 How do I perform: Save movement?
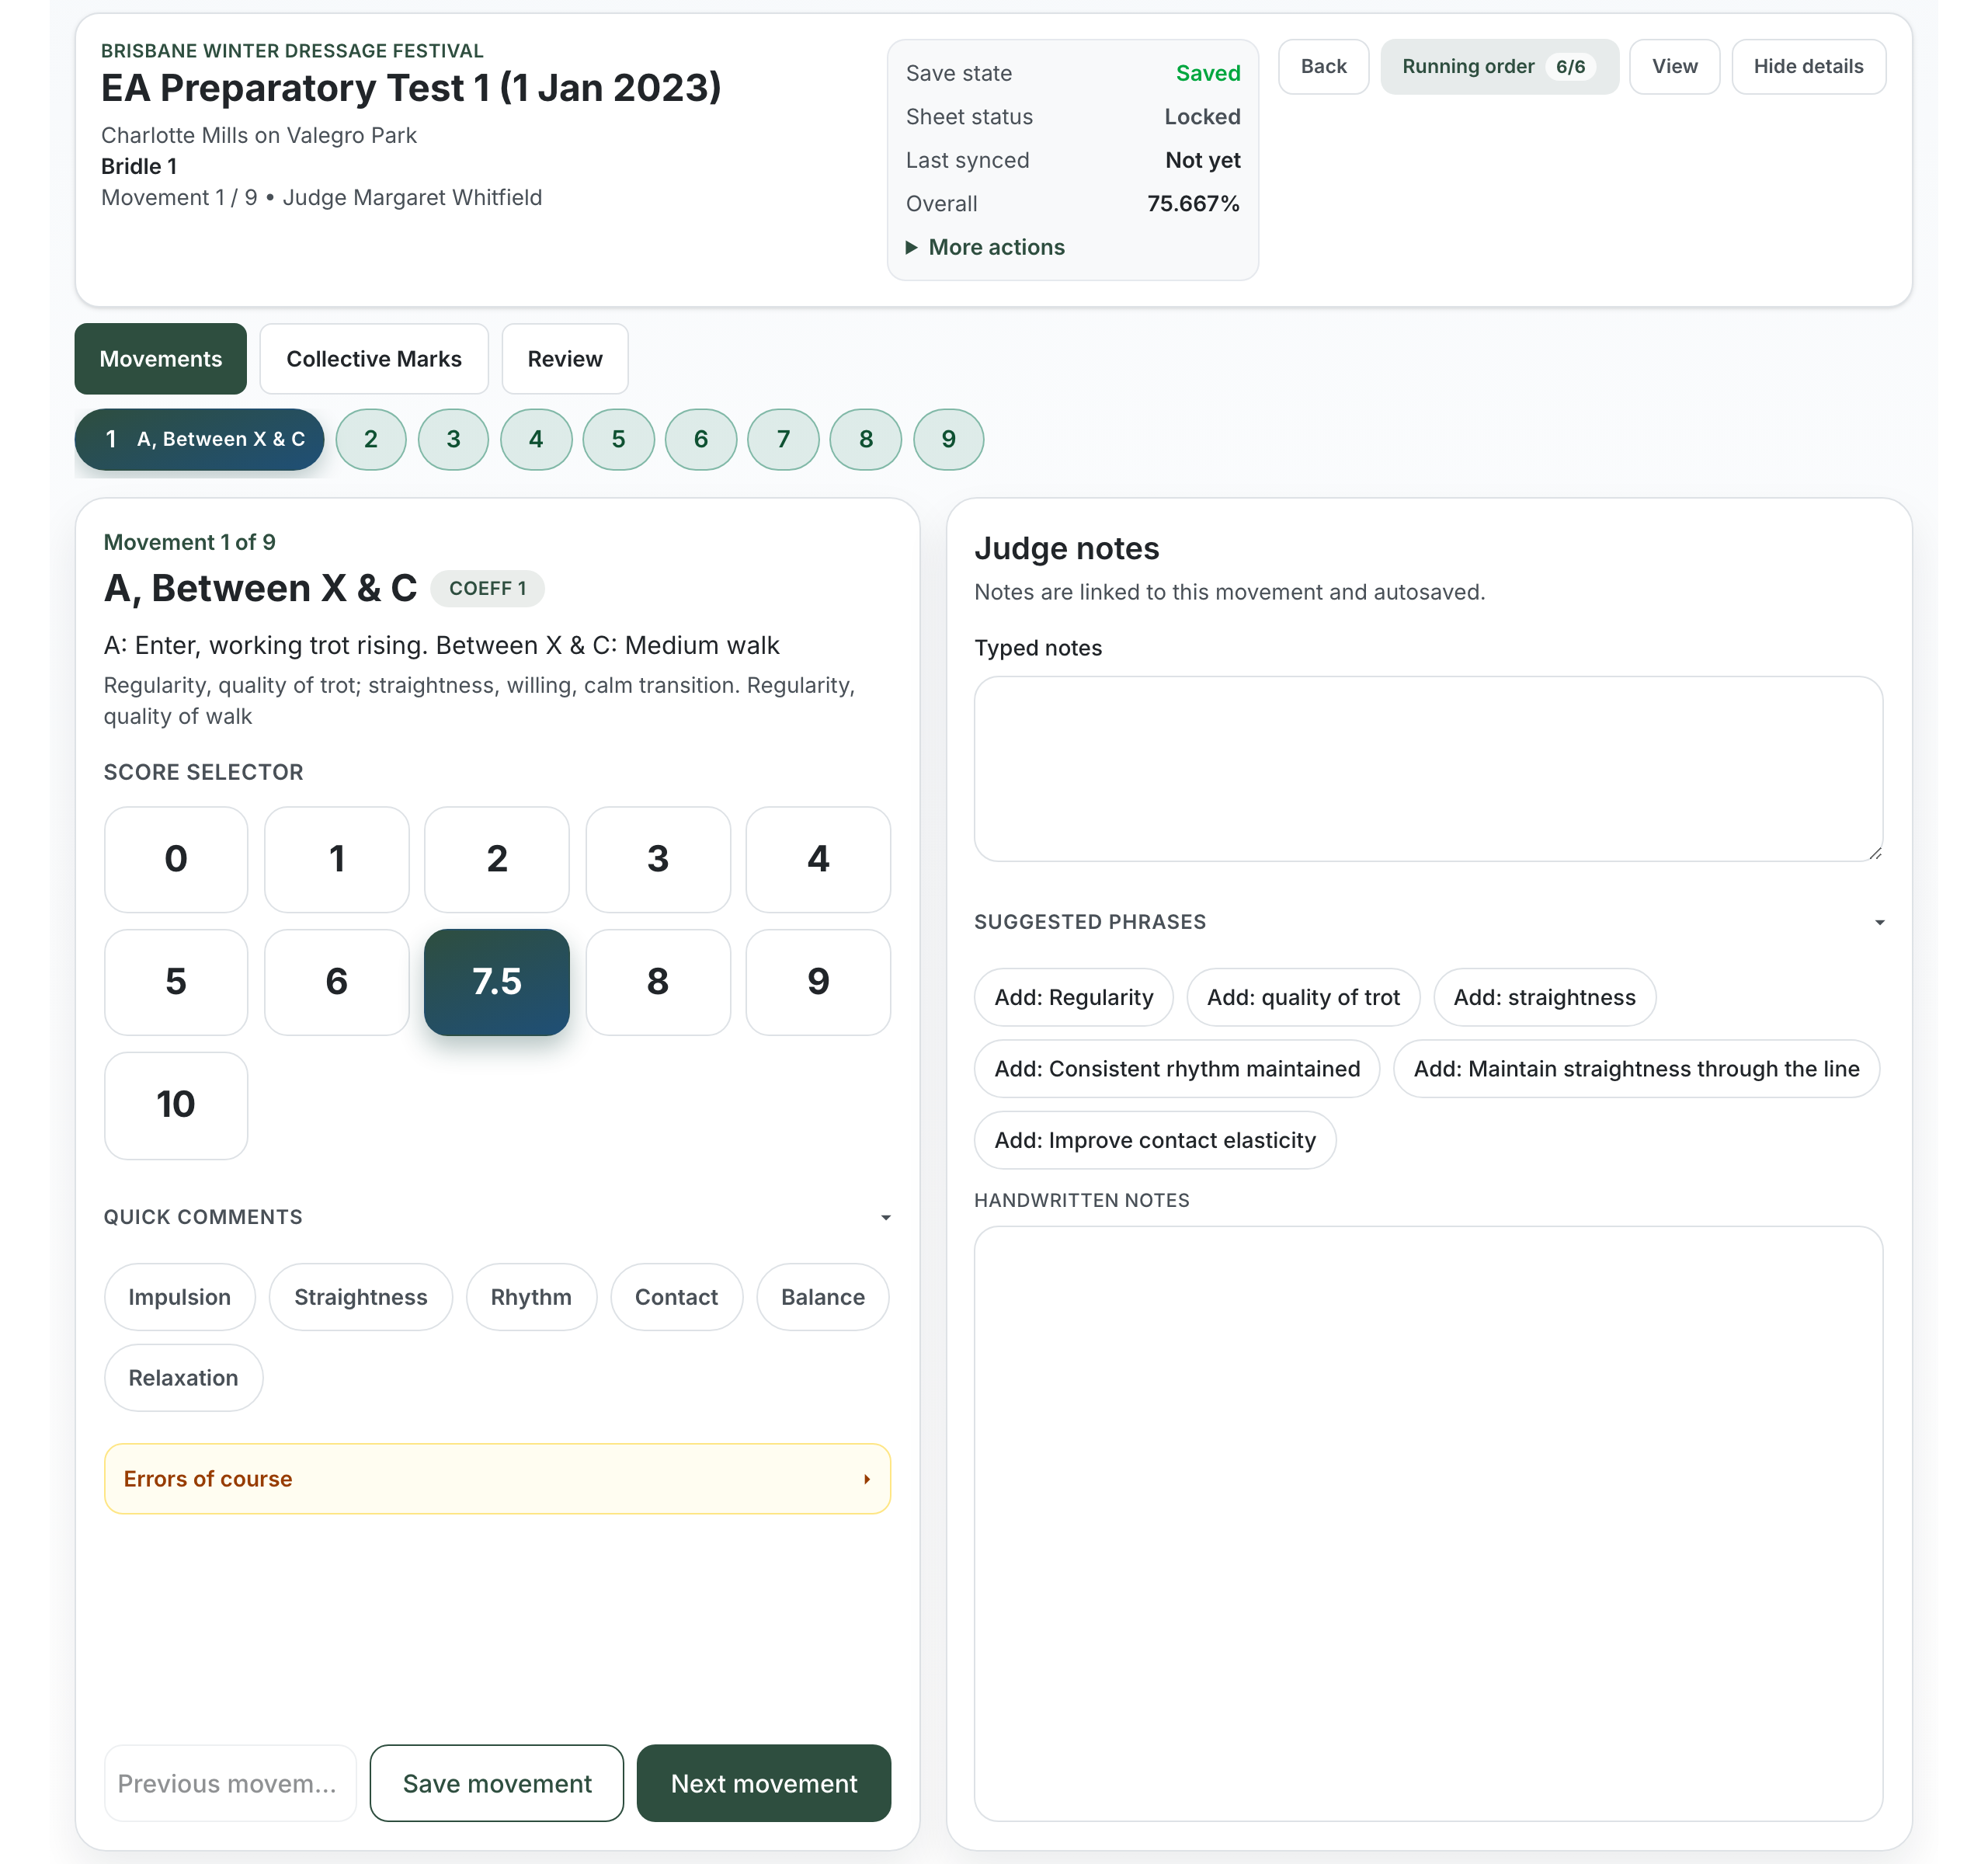497,1783
